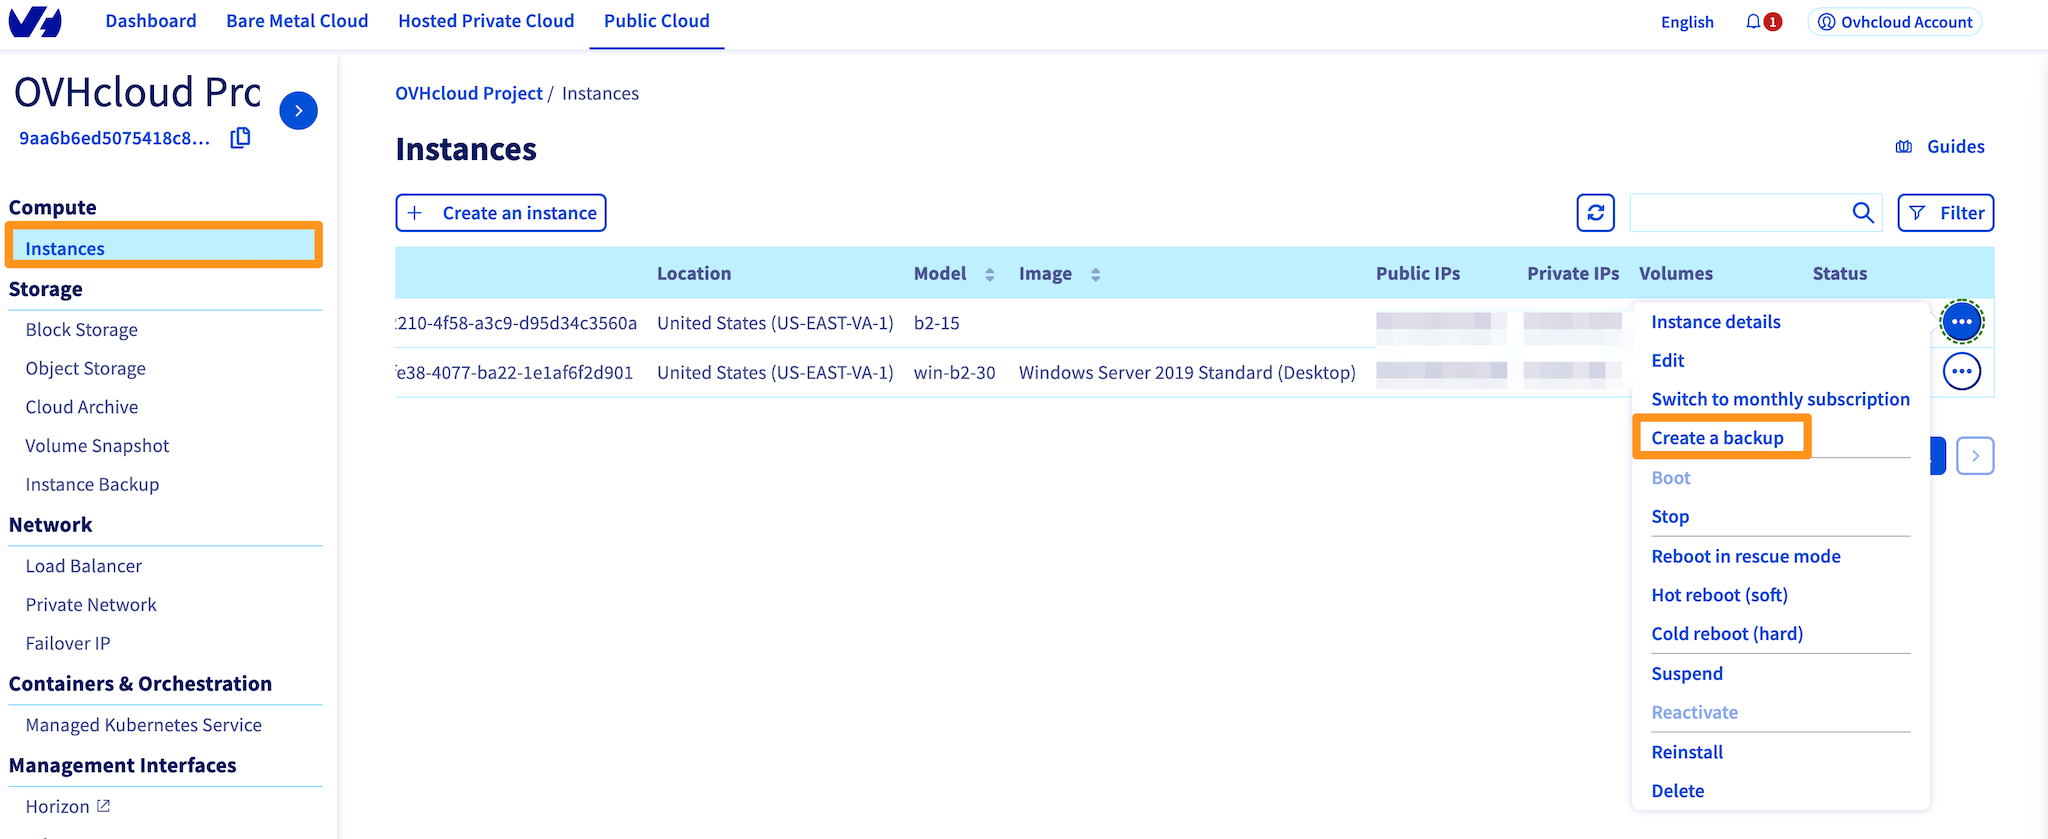2048x839 pixels.
Task: Open Cloud Archive in sidebar
Action: pyautogui.click(x=82, y=407)
